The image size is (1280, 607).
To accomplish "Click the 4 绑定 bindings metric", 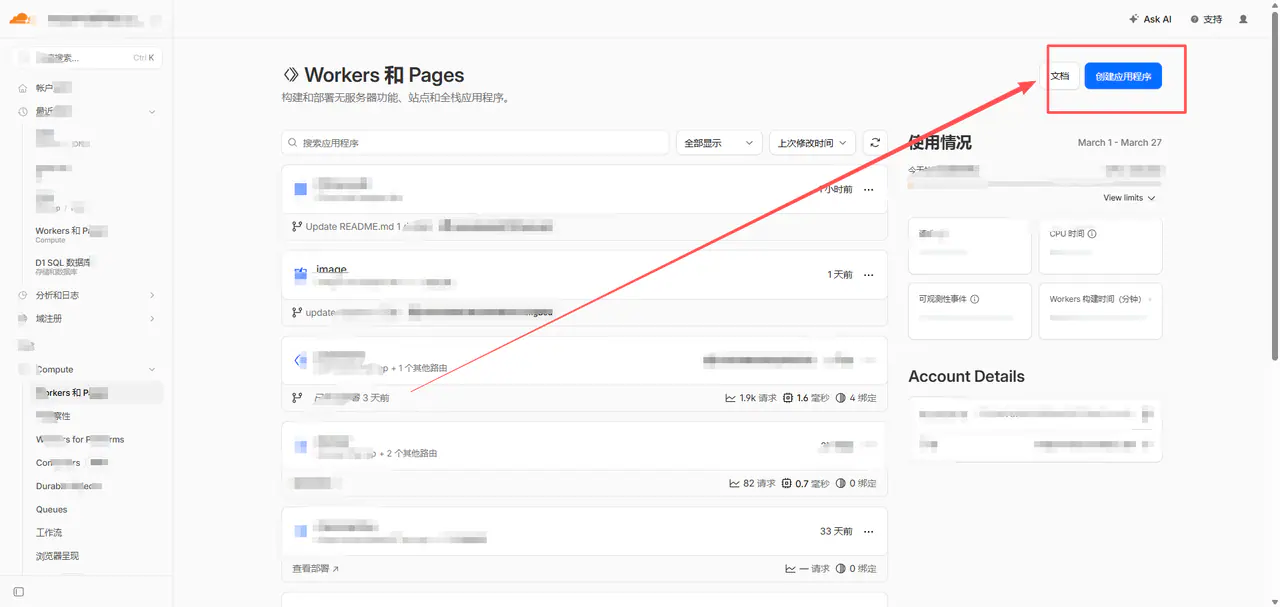I will tap(856, 398).
